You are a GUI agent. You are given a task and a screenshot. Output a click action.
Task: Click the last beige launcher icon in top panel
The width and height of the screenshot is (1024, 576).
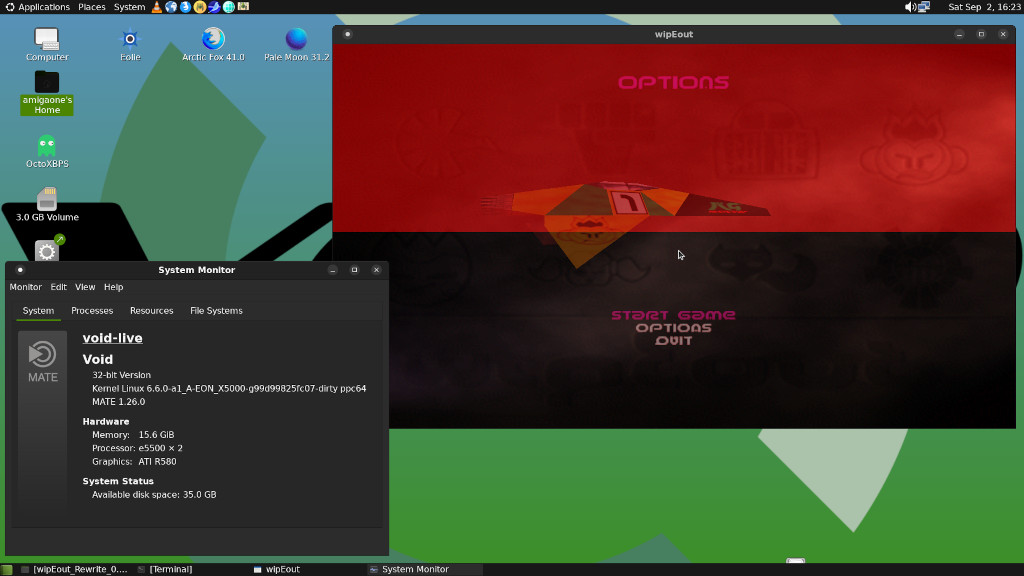click(243, 7)
